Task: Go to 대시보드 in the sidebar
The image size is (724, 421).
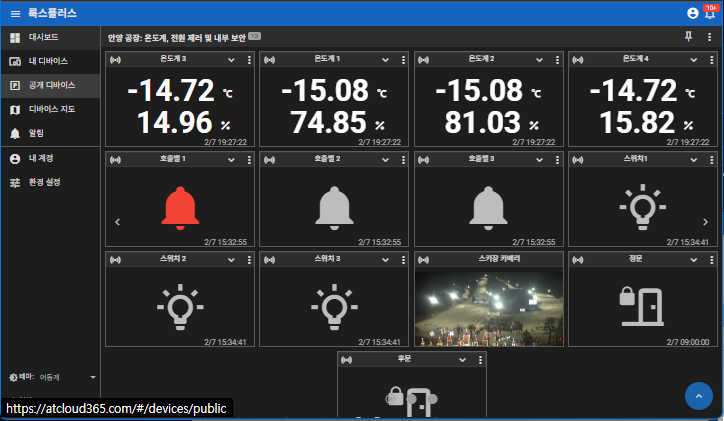Action: tap(42, 37)
